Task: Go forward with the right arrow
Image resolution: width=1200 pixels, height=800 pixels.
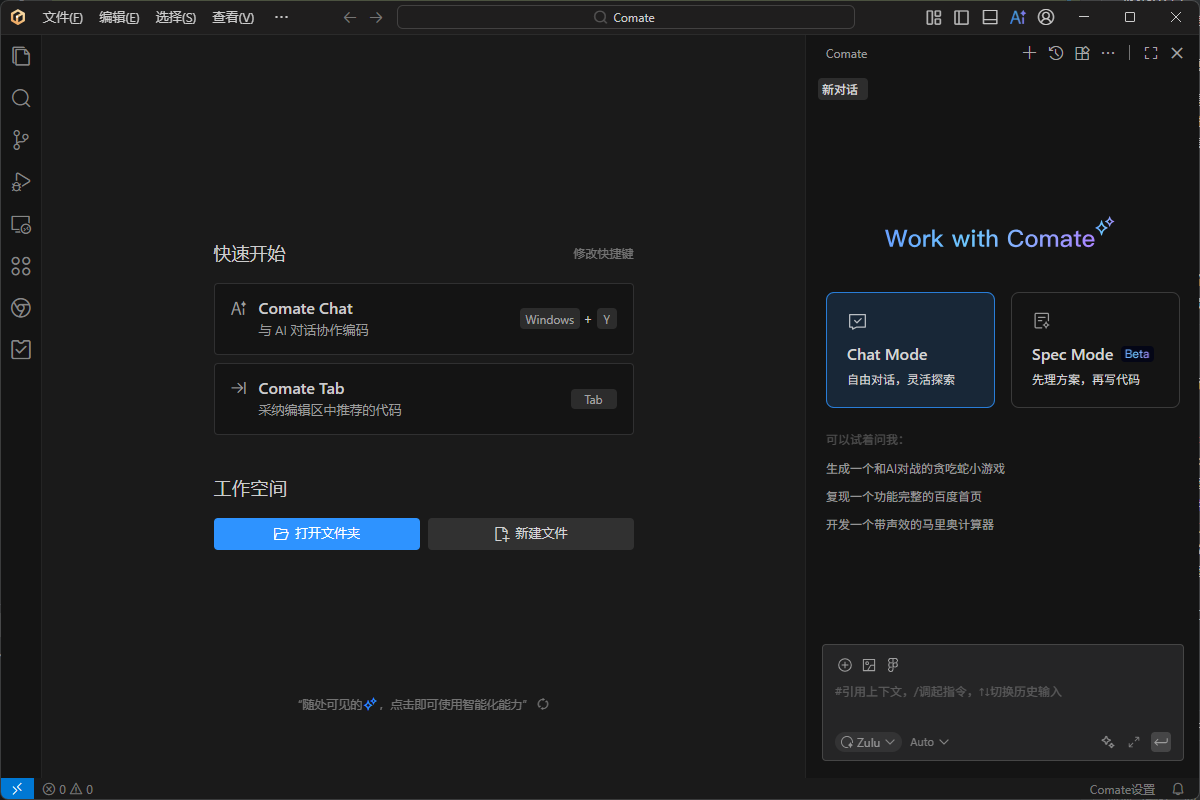Action: click(x=376, y=17)
